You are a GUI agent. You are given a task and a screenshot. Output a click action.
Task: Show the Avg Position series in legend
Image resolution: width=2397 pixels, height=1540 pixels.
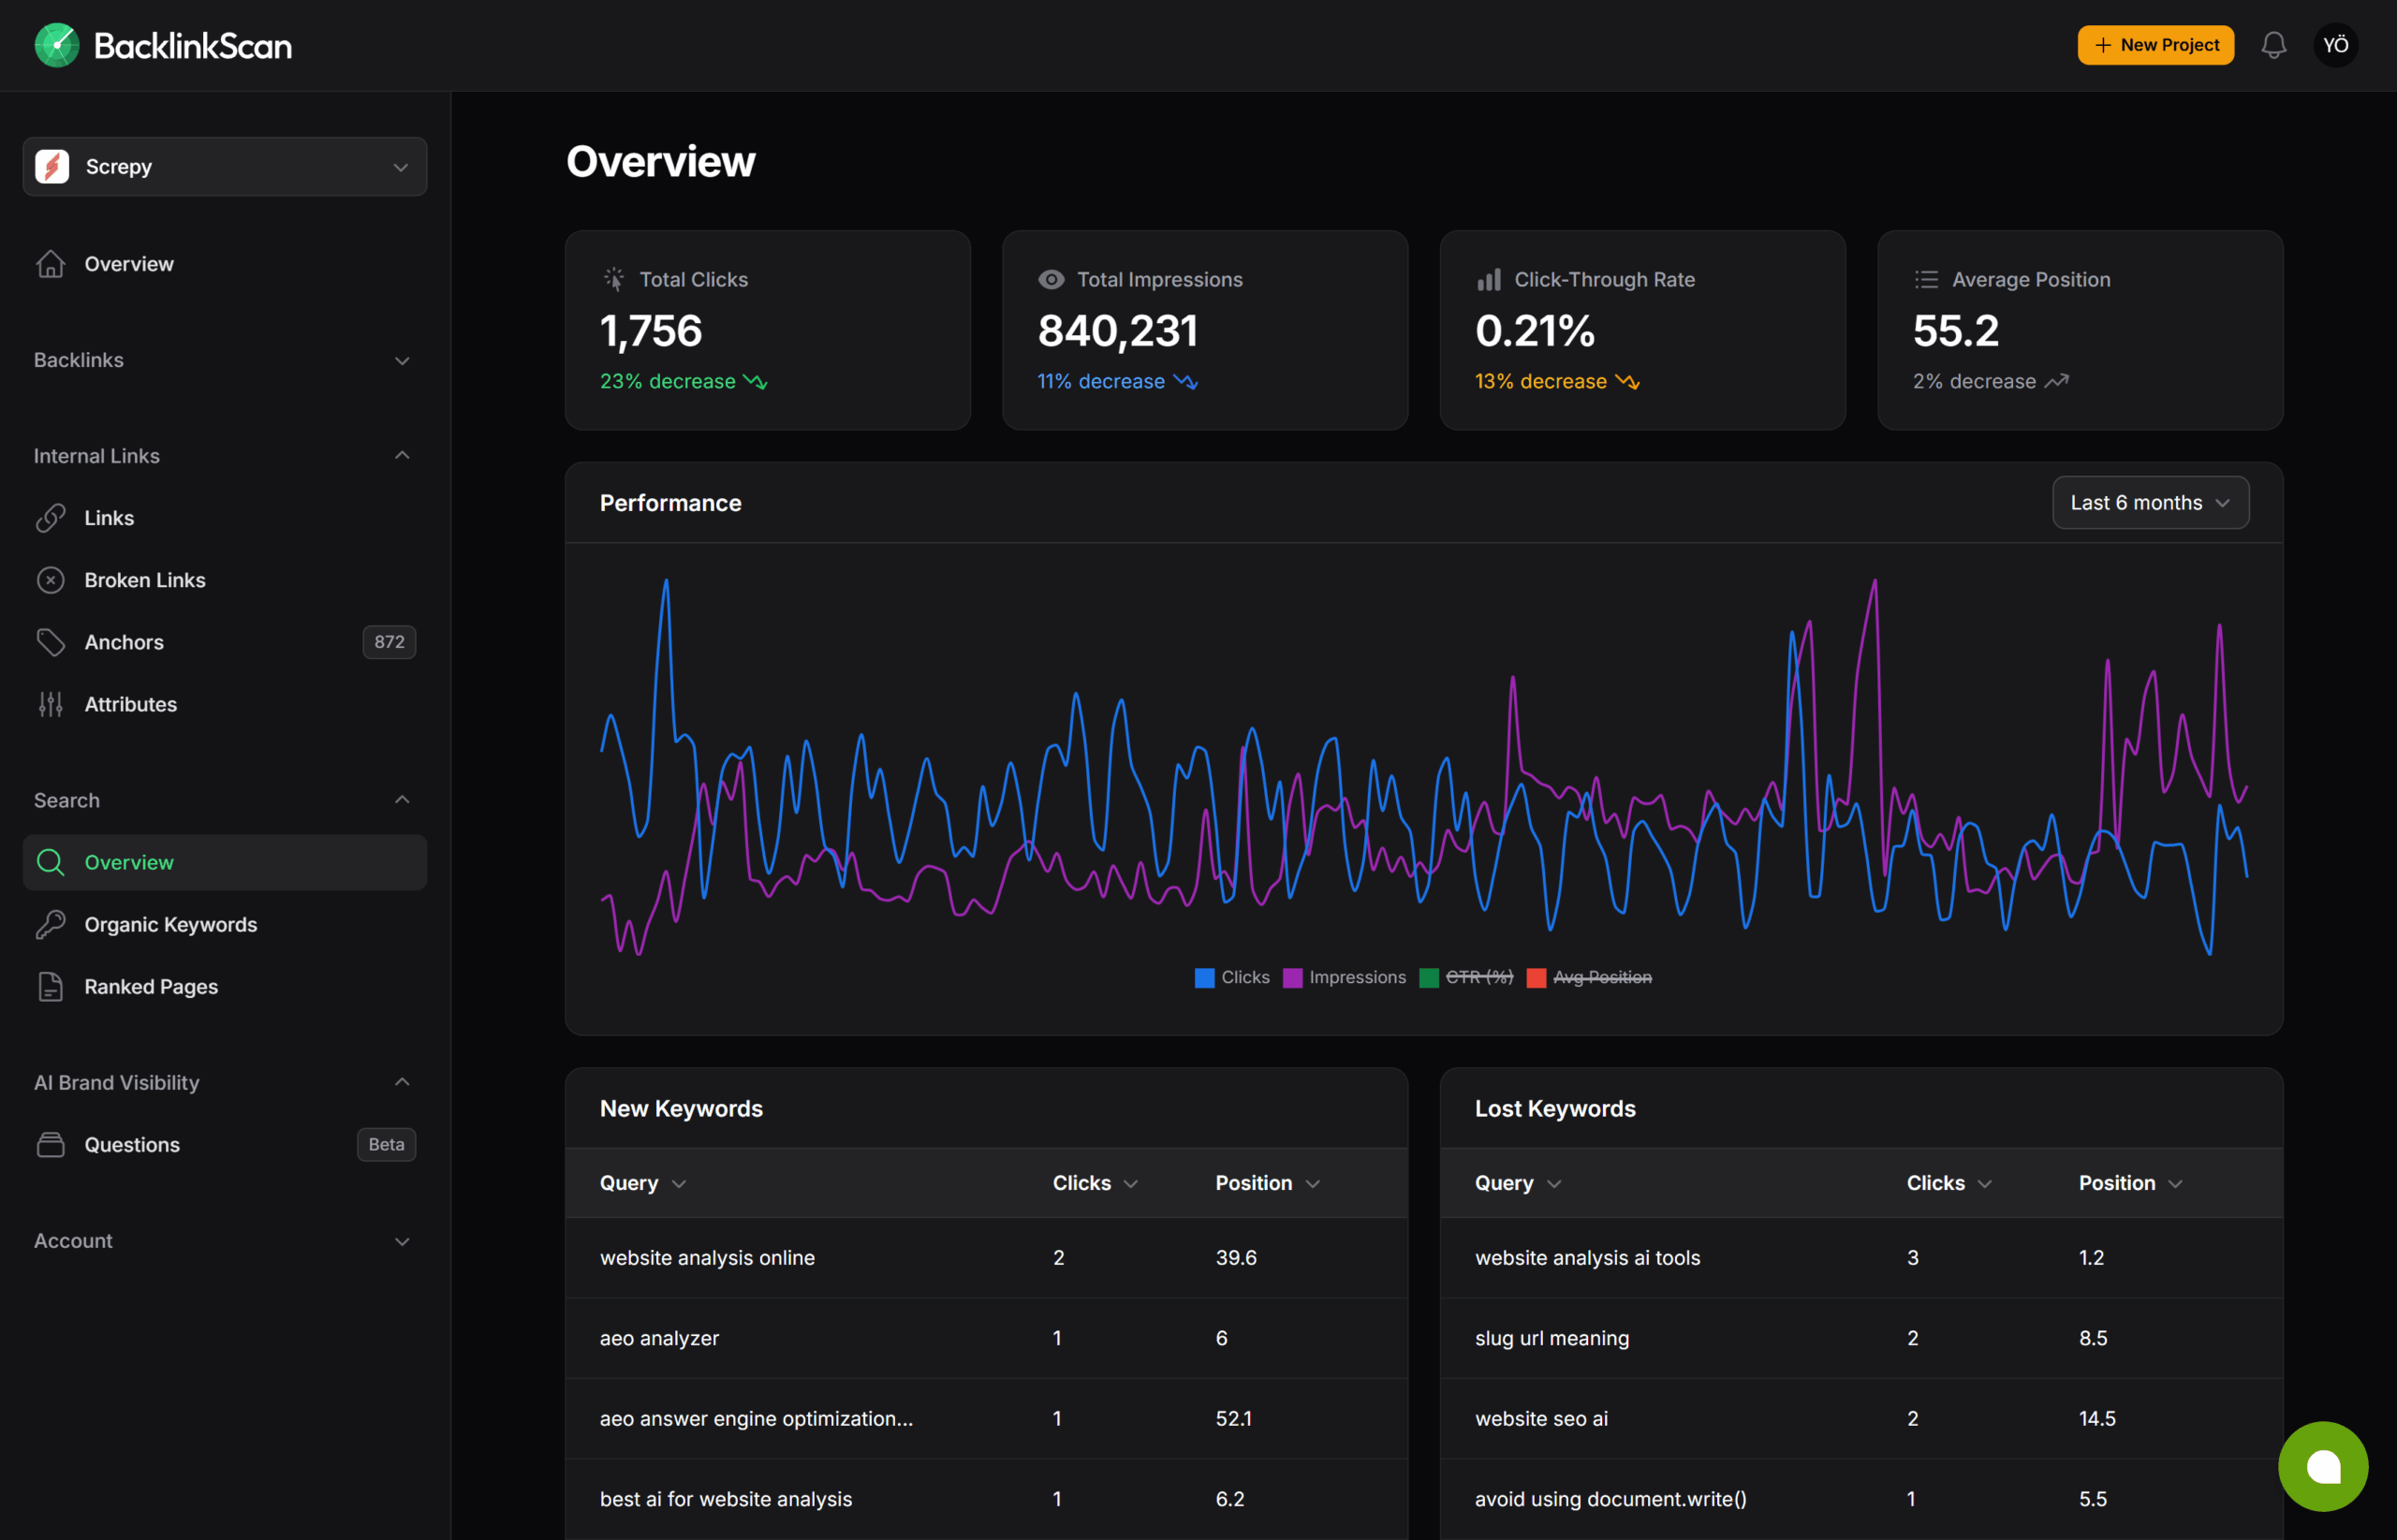coord(1589,977)
